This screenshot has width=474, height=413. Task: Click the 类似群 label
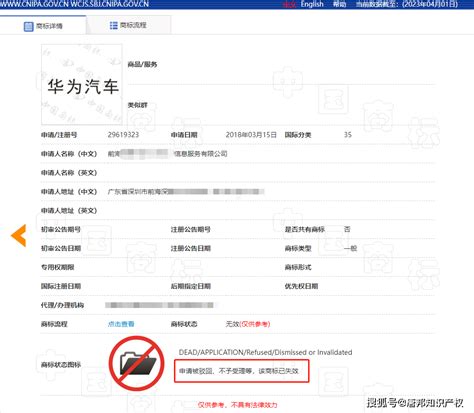click(137, 105)
